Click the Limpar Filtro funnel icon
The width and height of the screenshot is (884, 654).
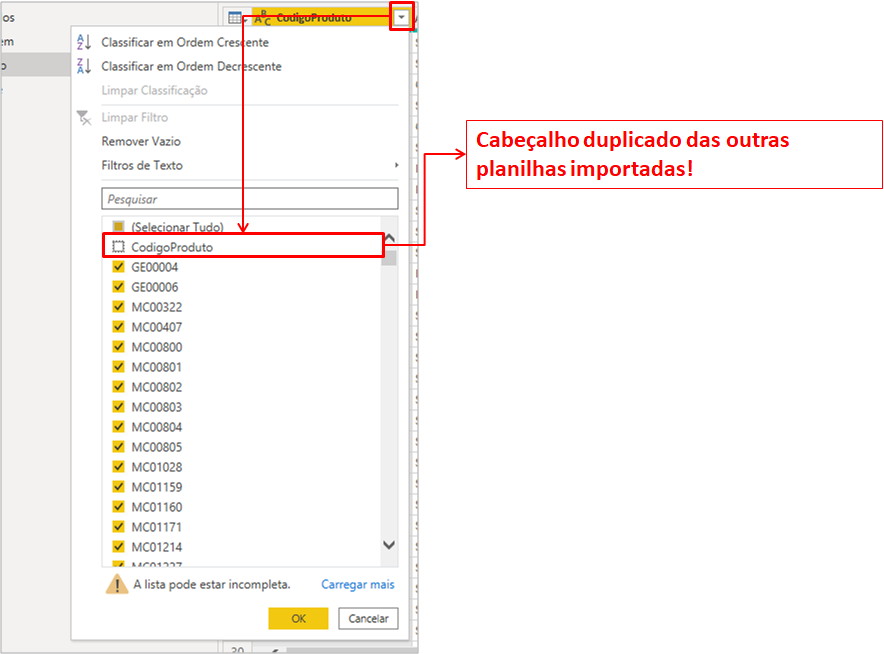point(84,118)
